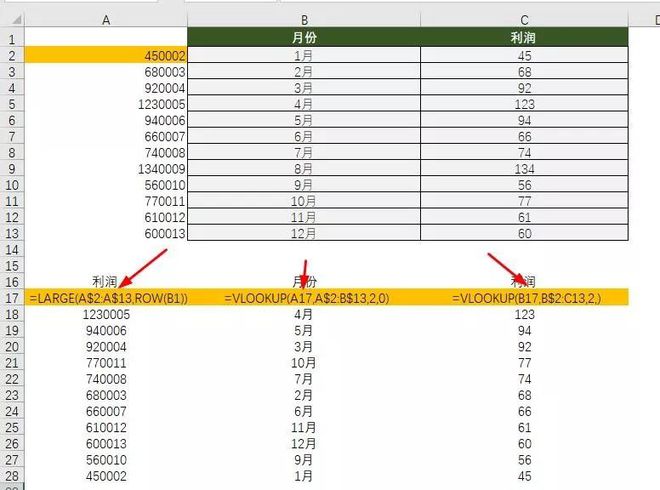Click the orange highlighted cell 450002
The image size is (660, 490).
coord(105,56)
